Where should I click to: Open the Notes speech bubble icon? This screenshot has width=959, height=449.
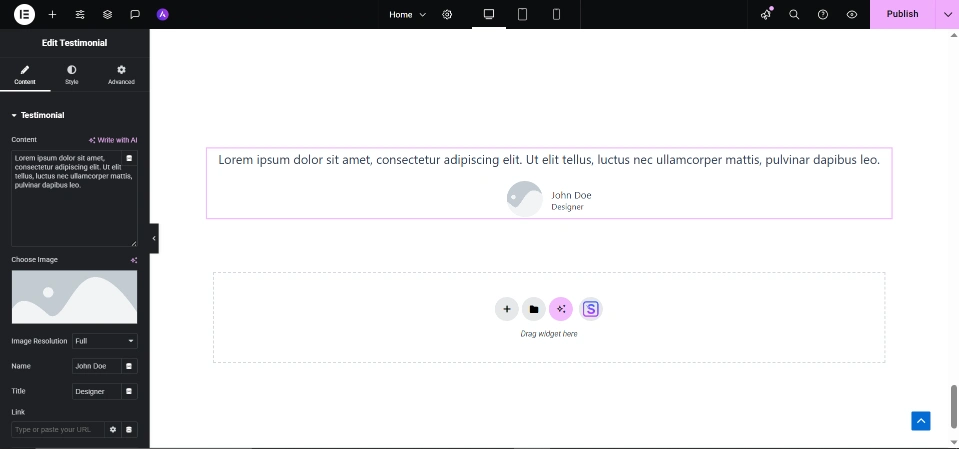tap(135, 14)
